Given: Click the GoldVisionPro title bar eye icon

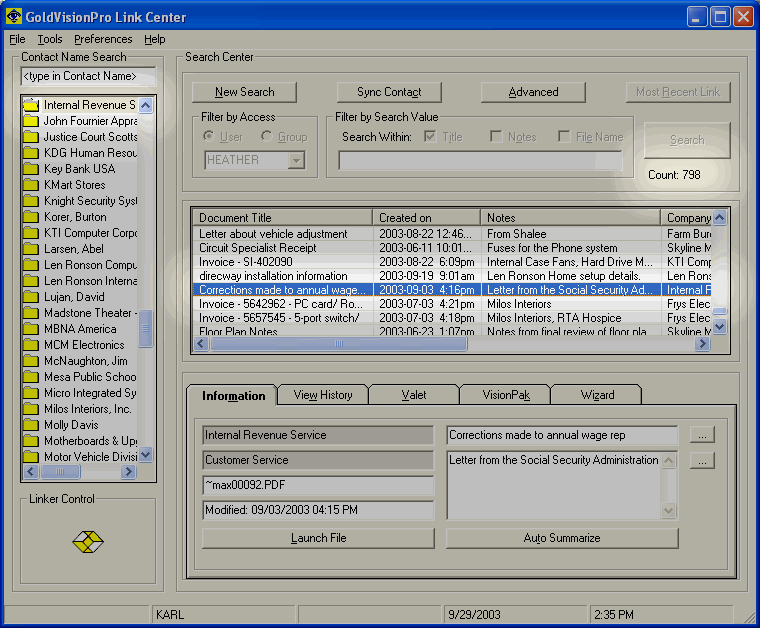Looking at the screenshot, I should point(14,17).
